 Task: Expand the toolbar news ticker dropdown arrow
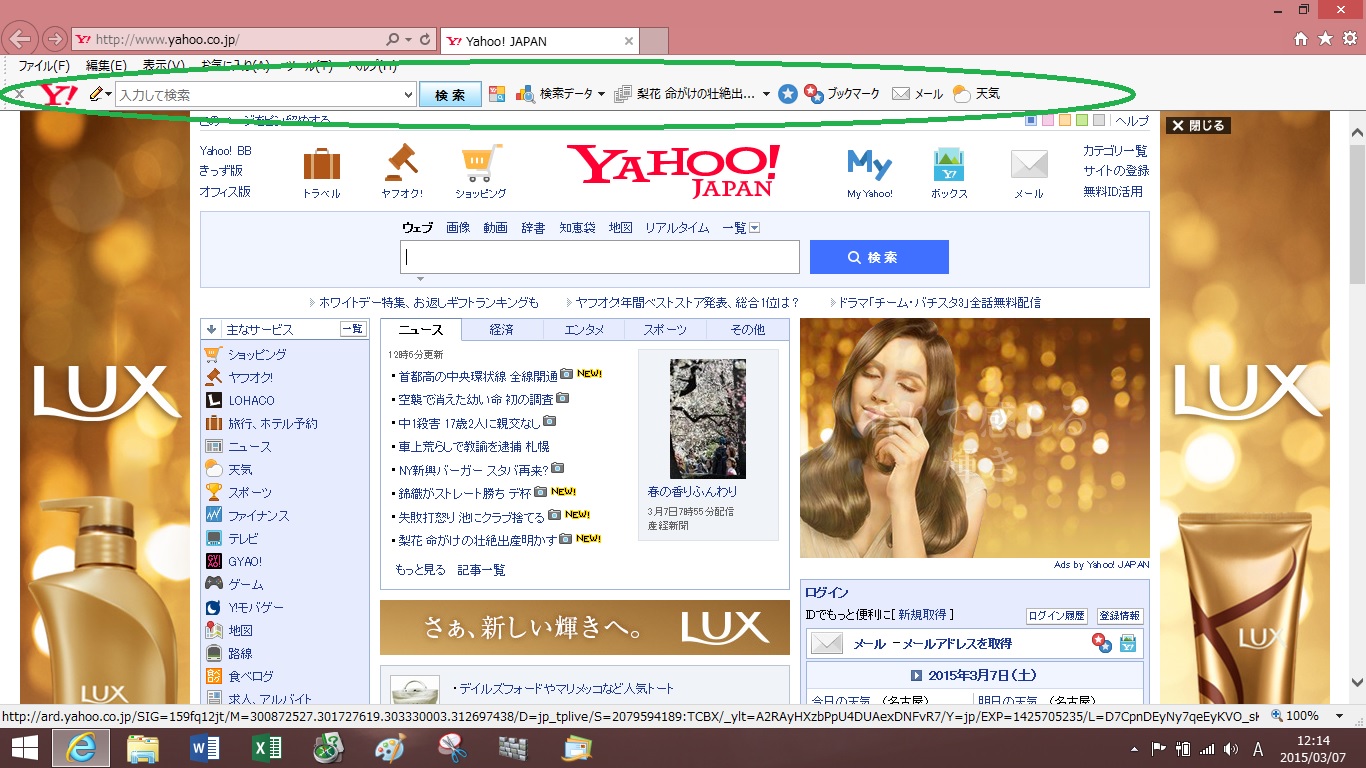[x=766, y=94]
